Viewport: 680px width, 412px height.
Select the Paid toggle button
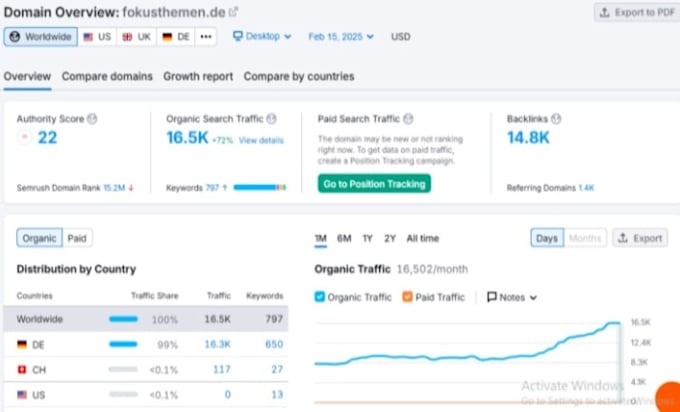click(77, 238)
